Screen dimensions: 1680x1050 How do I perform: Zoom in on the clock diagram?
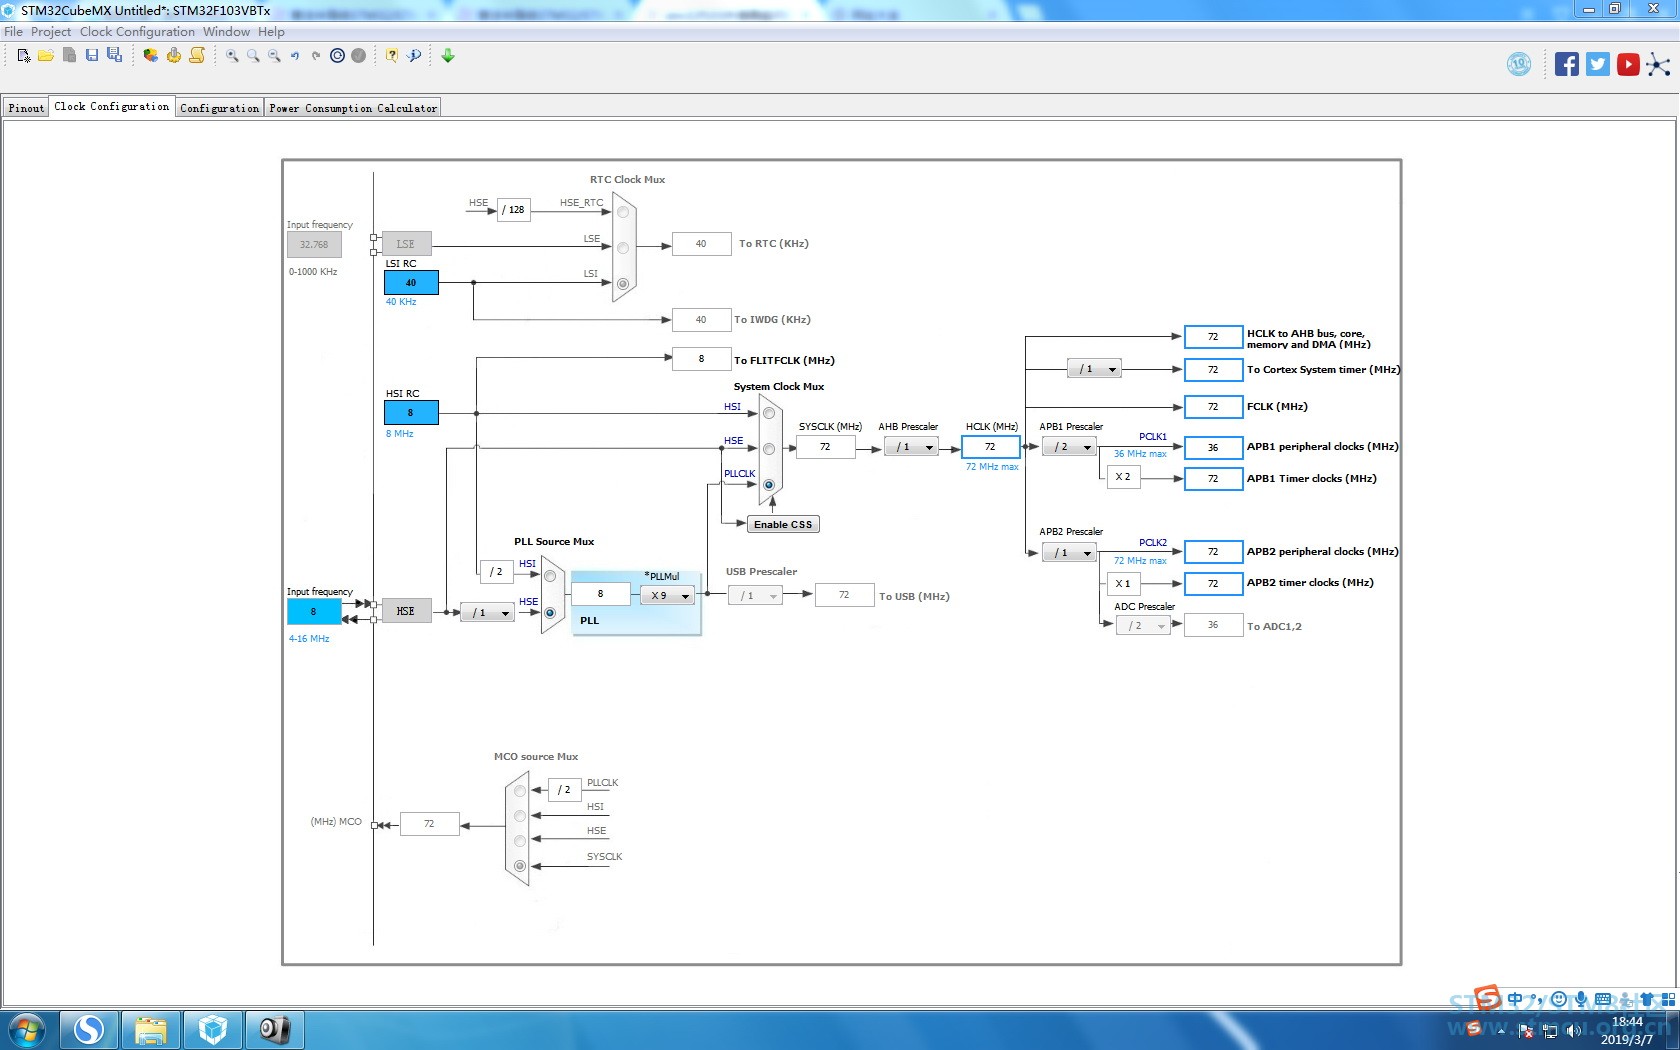(232, 56)
